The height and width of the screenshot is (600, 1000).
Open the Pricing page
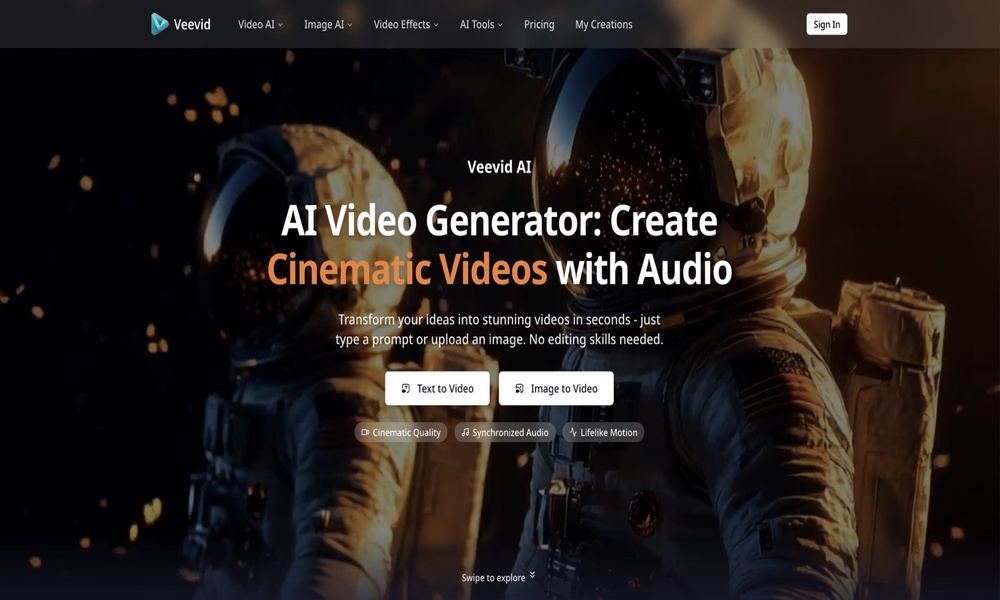coord(539,24)
